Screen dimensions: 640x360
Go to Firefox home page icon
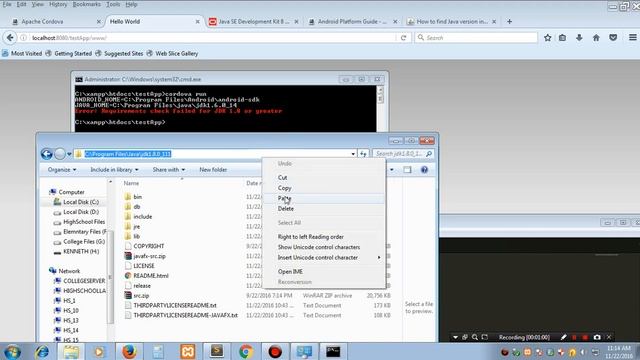pyautogui.click(x=596, y=38)
